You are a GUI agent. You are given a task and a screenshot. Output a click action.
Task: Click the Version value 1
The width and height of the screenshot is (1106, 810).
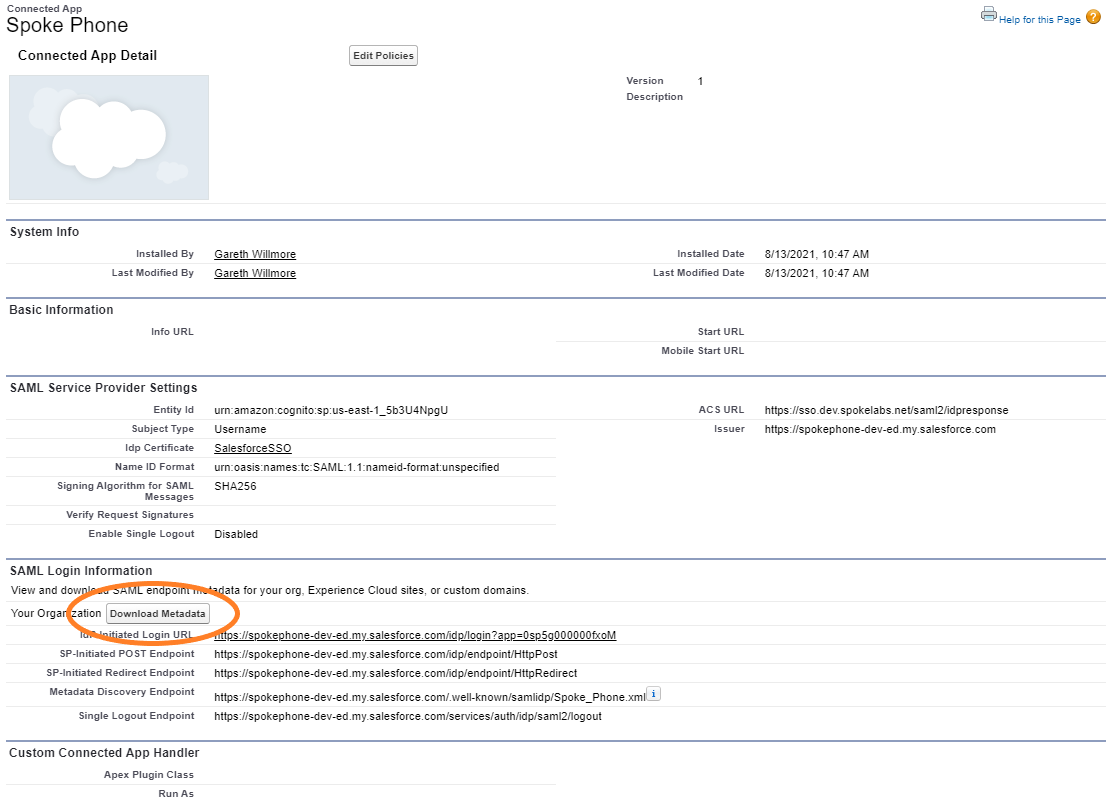coord(700,81)
